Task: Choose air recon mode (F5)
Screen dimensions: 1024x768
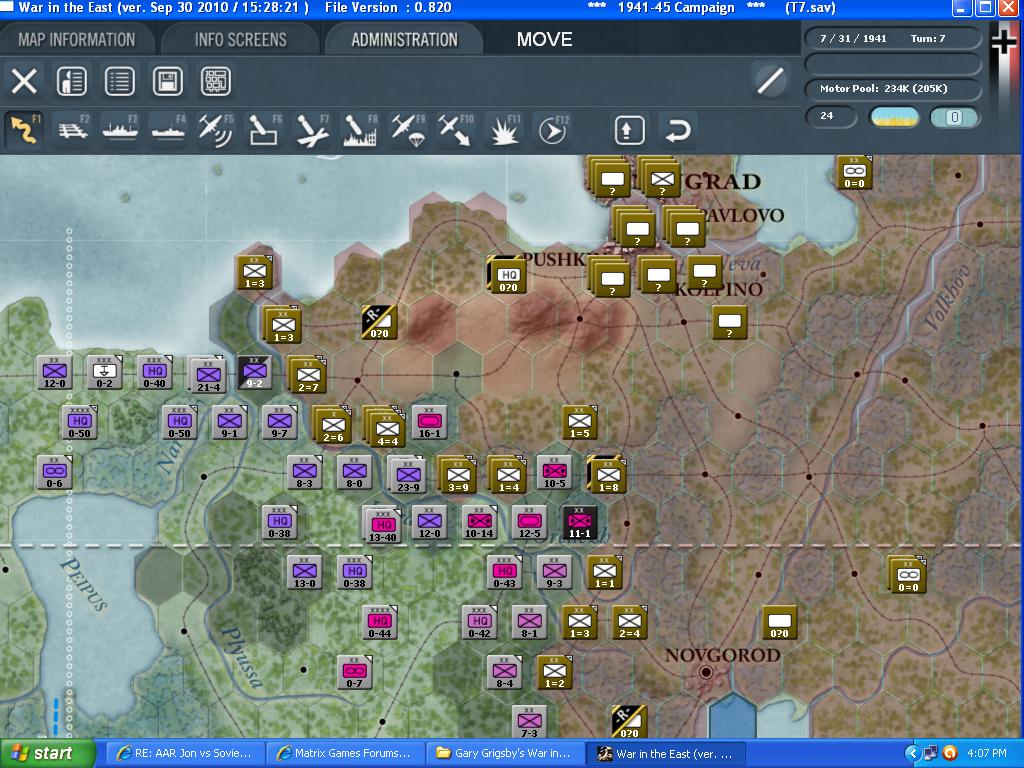Action: [216, 129]
